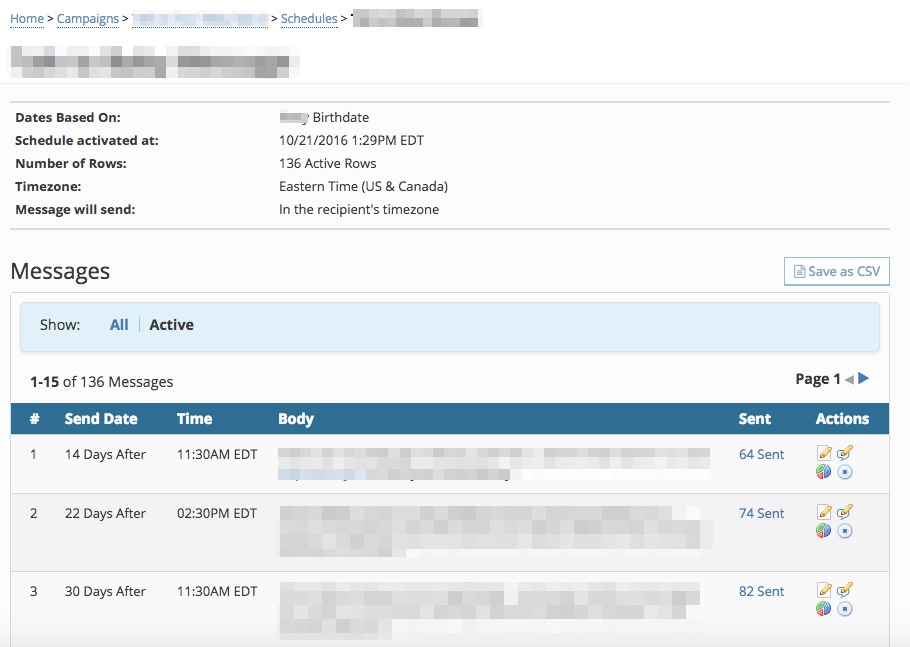Click the stop icon for message 1
The height and width of the screenshot is (647, 910).
[845, 472]
